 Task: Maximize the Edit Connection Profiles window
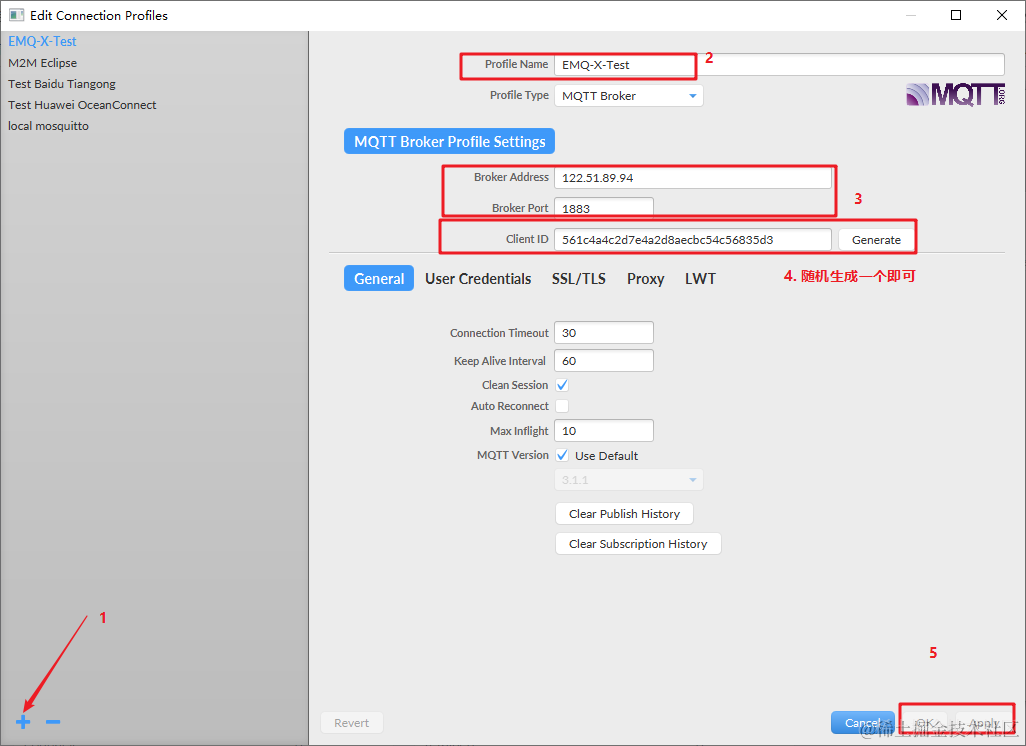click(x=956, y=15)
